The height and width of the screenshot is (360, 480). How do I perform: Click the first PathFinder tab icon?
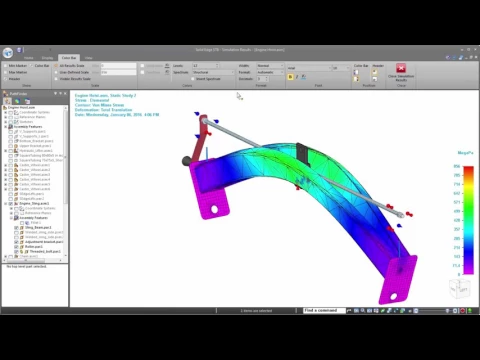[x=7, y=101]
